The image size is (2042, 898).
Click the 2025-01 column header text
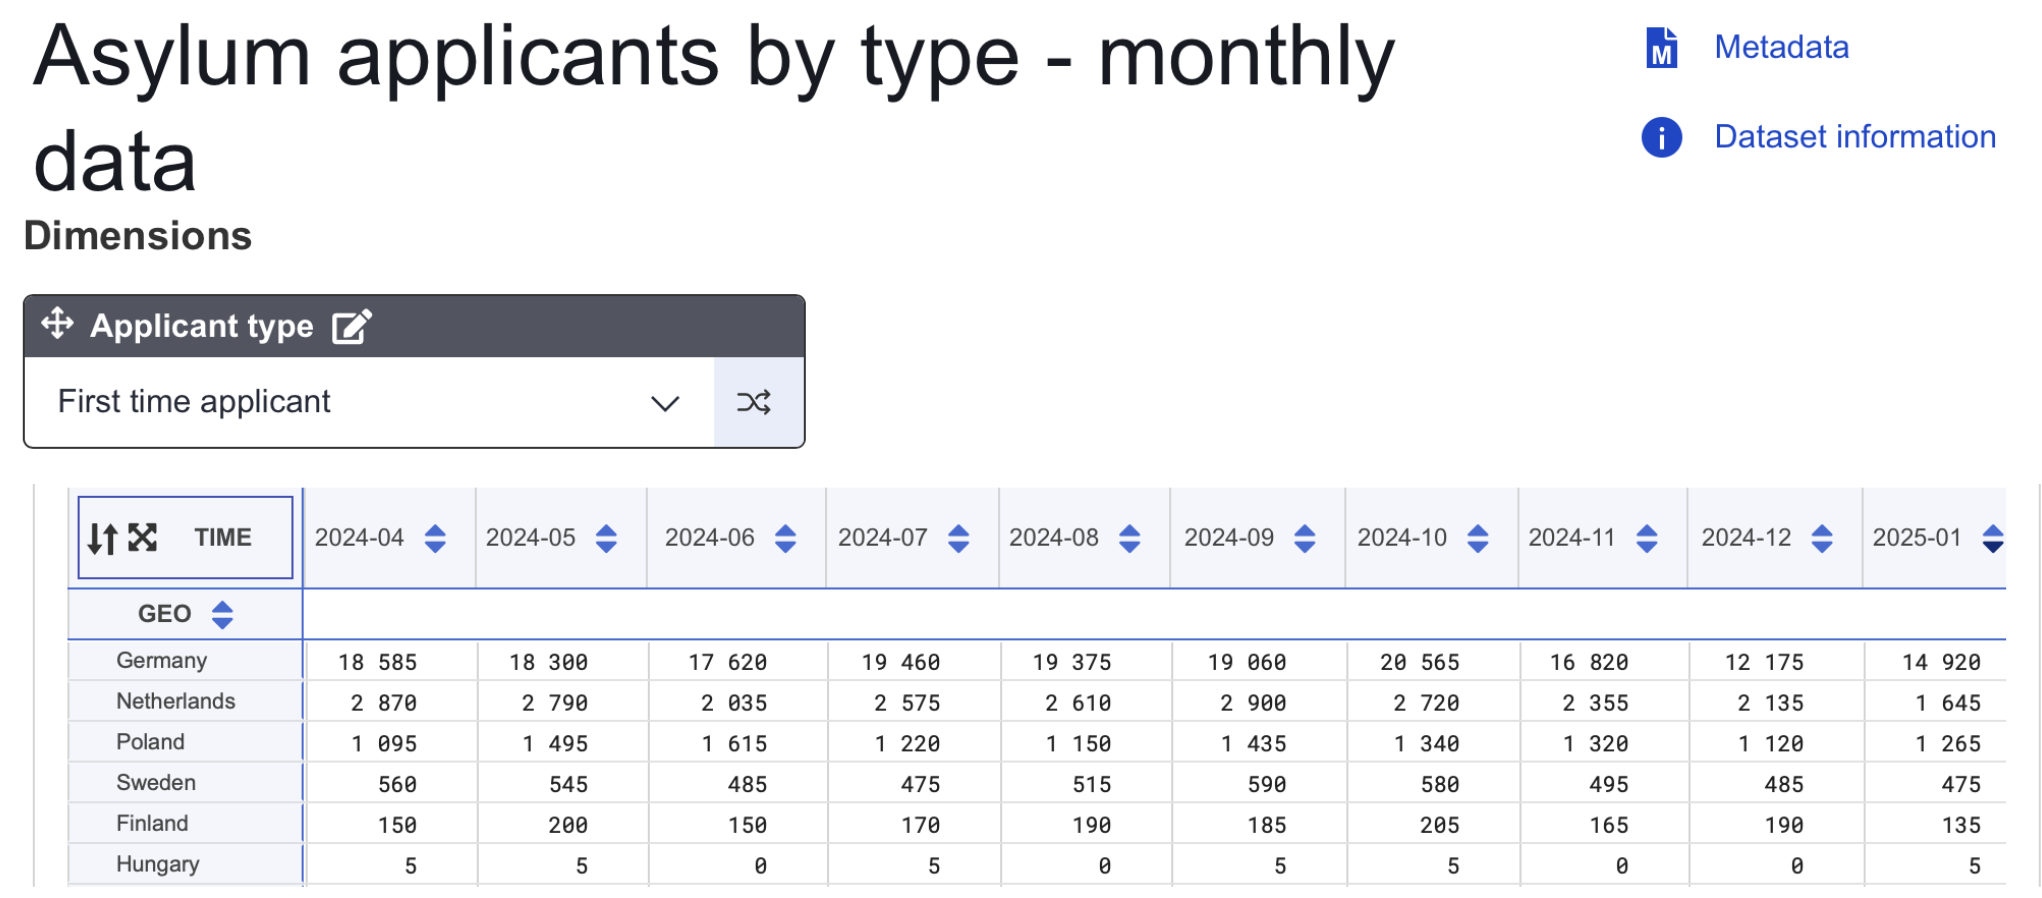coord(1916,537)
